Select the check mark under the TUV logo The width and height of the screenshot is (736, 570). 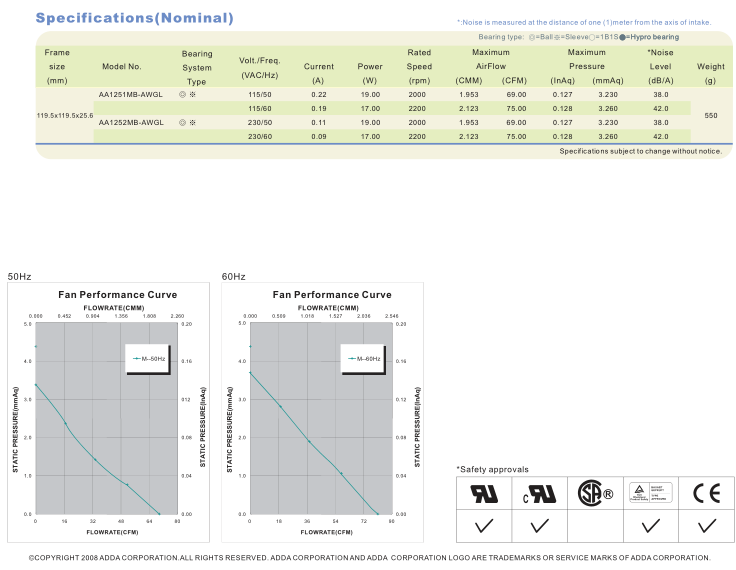[x=651, y=526]
